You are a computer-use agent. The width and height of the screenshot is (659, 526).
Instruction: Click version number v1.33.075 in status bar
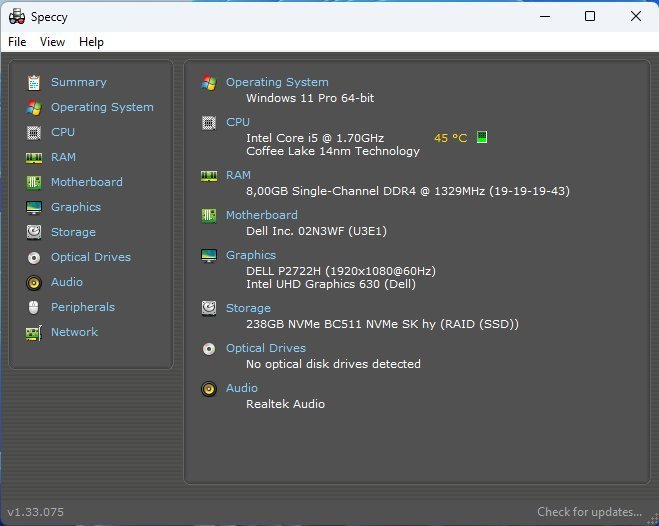tap(36, 512)
